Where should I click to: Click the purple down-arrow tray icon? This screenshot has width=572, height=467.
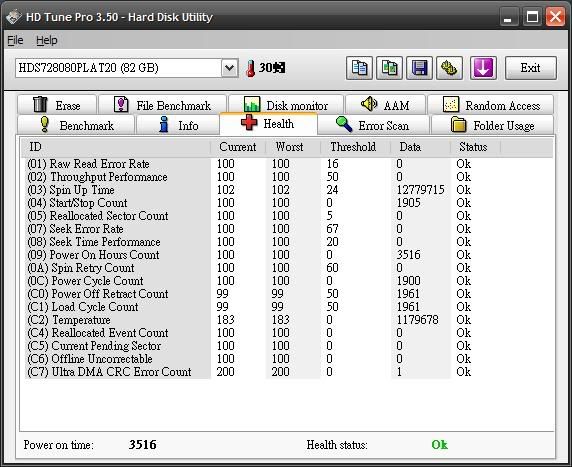[x=483, y=68]
